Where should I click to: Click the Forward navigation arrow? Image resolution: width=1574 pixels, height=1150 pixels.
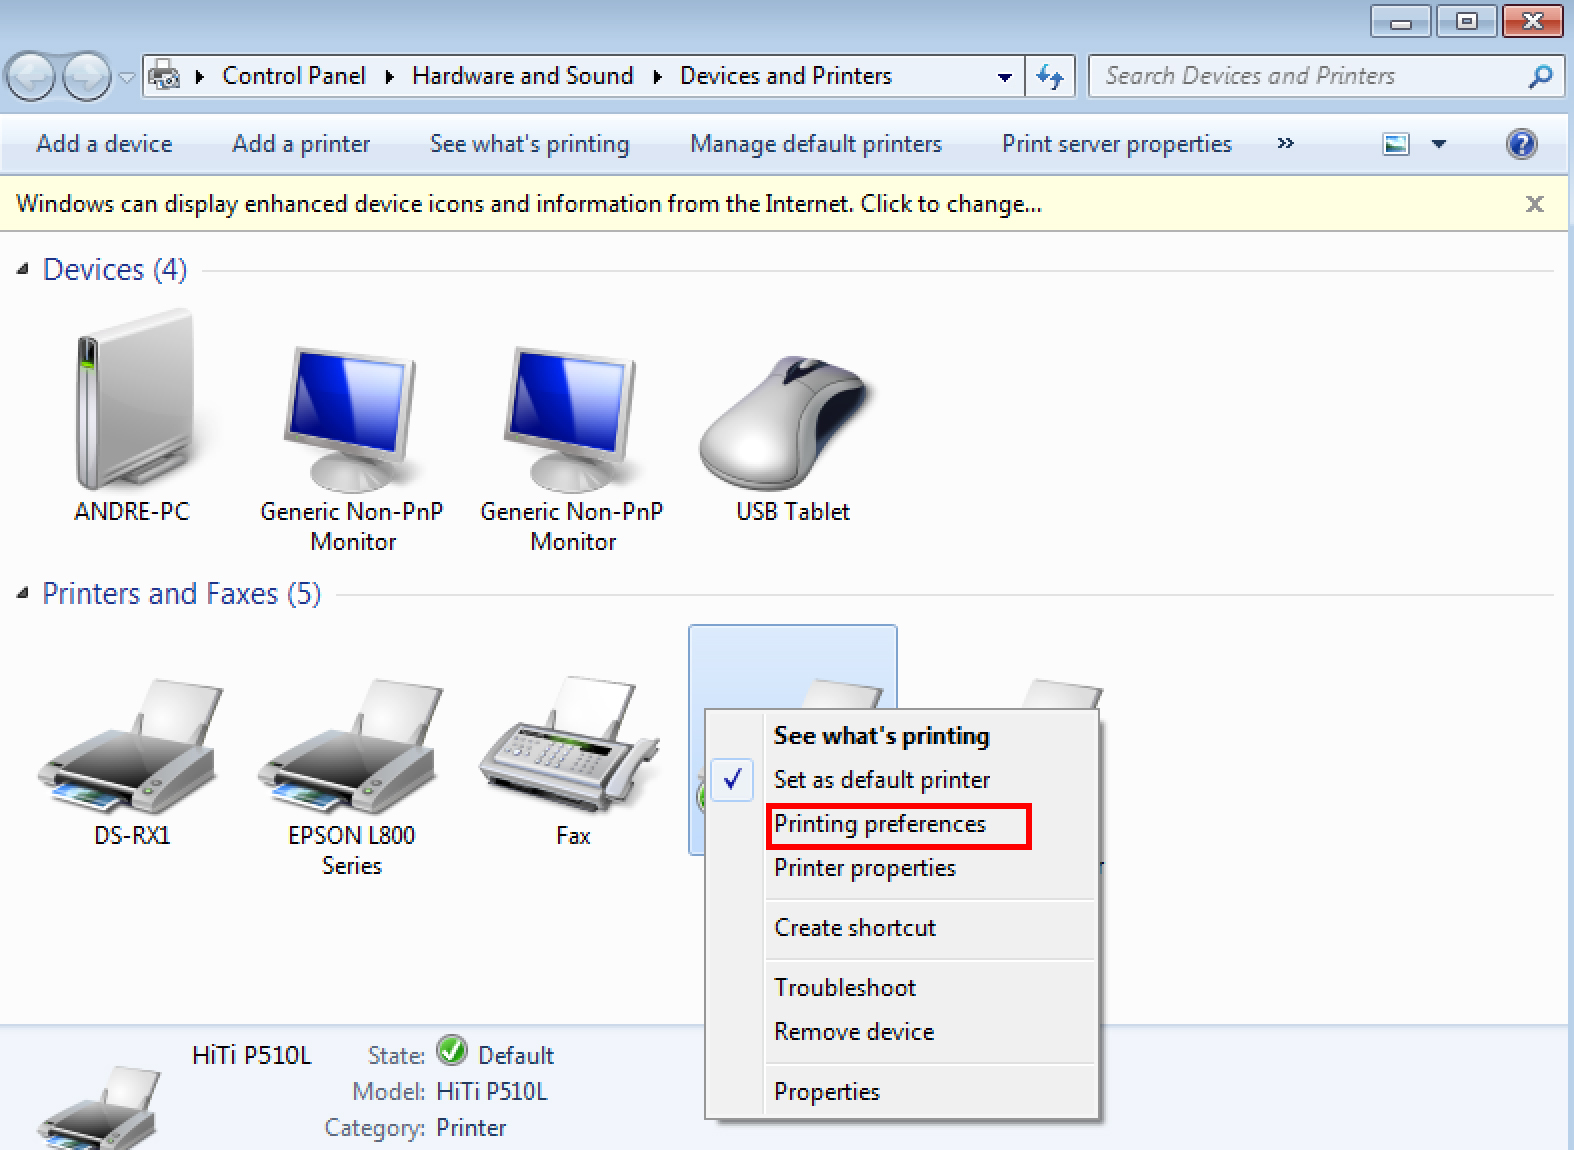[87, 76]
